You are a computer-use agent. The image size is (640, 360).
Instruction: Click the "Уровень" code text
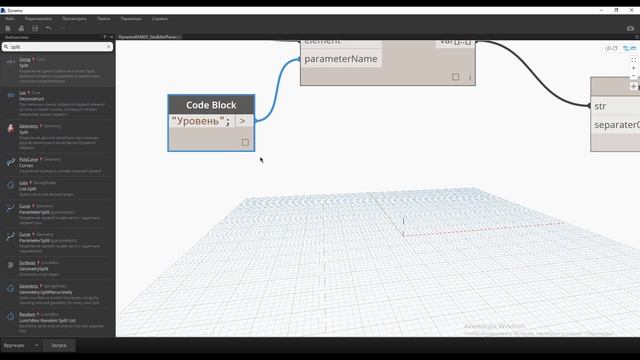pos(201,121)
